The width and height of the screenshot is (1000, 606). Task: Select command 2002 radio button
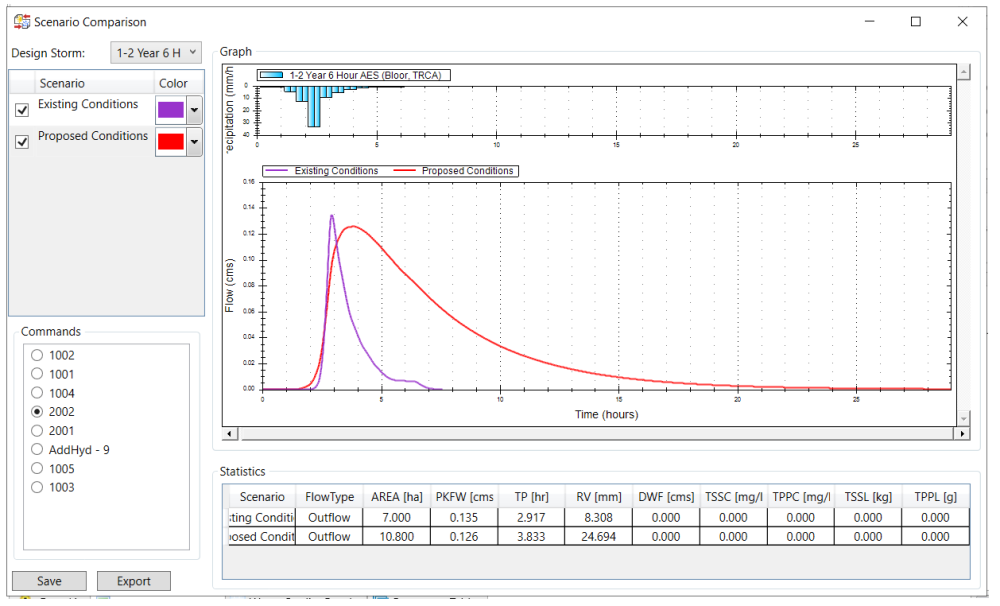click(x=37, y=411)
